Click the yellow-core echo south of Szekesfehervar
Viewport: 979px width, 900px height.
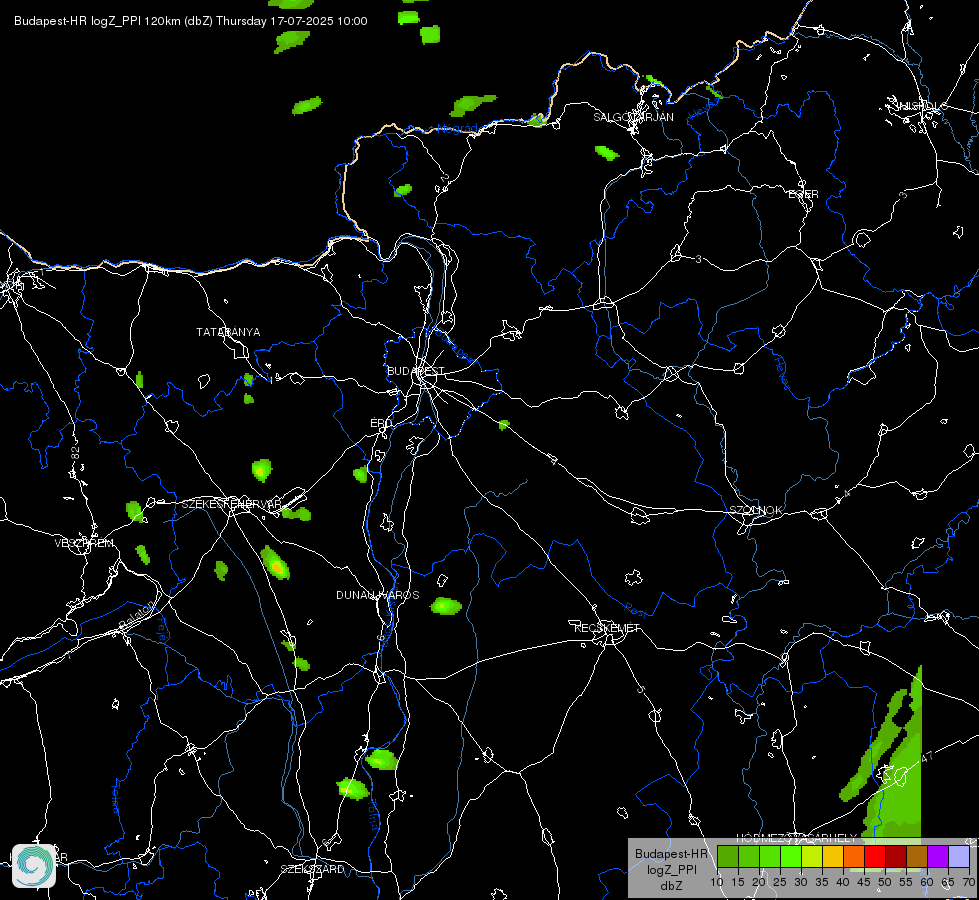pos(275,563)
